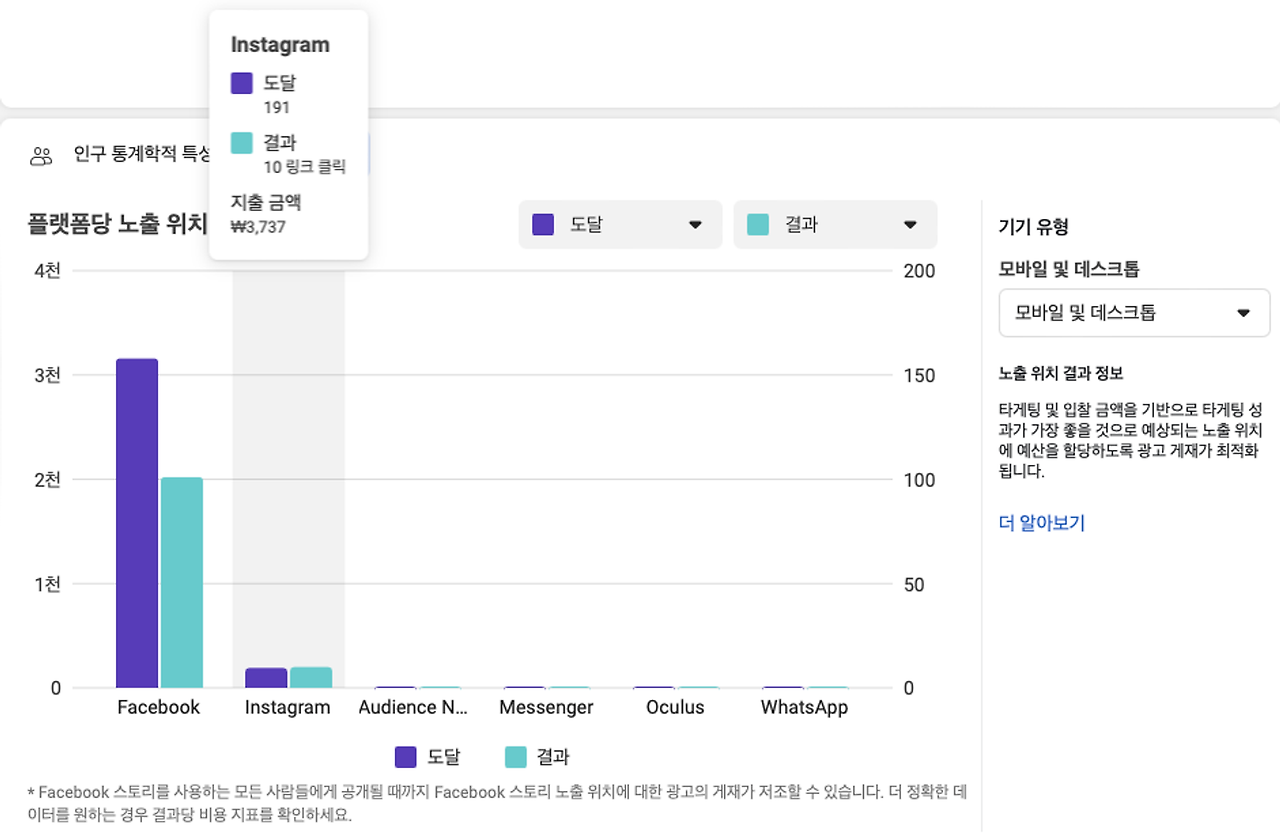Click caret arrow of device type selector
The image size is (1280, 838).
(x=1243, y=313)
